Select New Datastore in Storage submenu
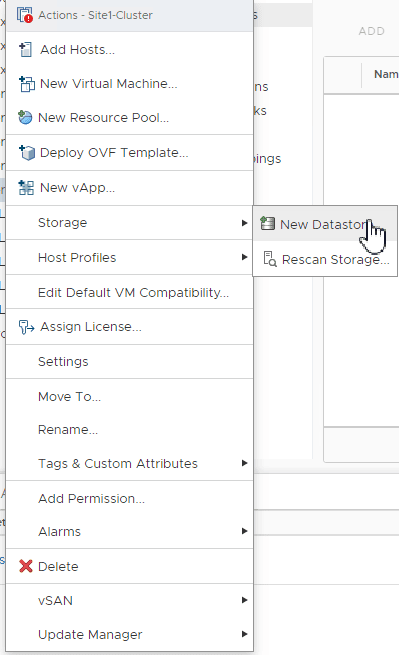 click(325, 224)
